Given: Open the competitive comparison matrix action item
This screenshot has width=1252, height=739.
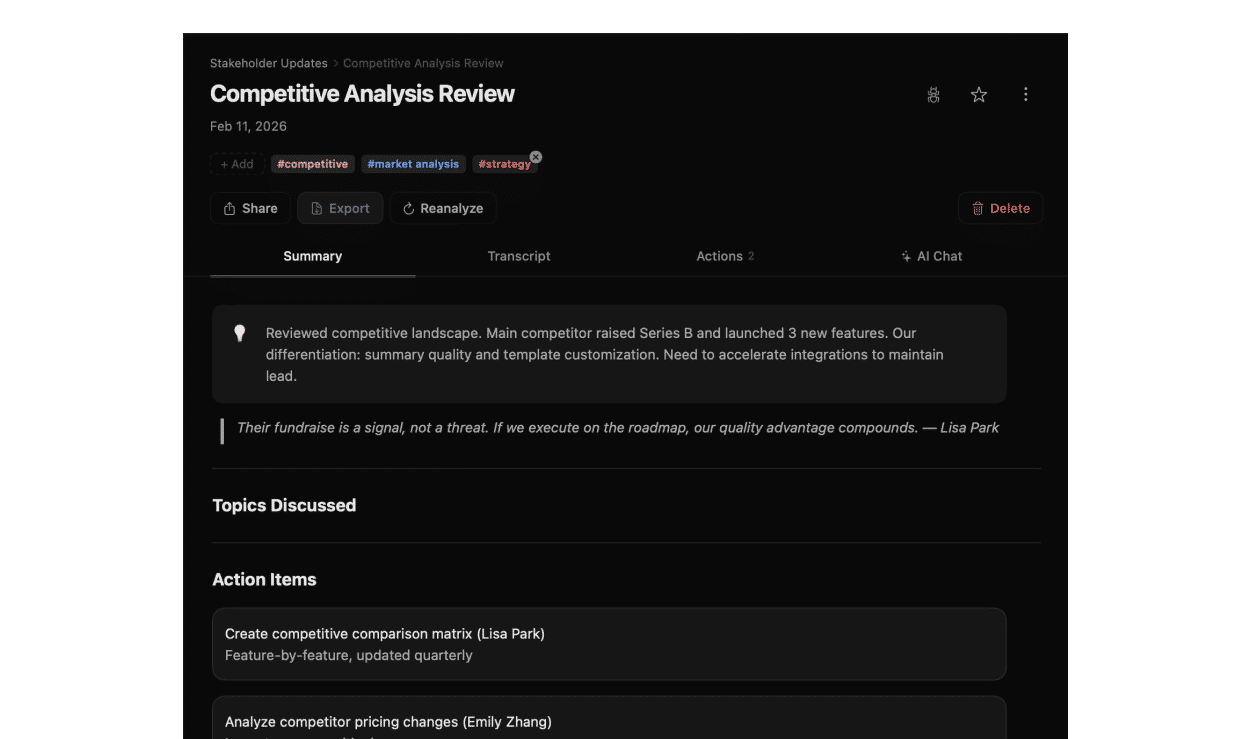Looking at the screenshot, I should (x=609, y=644).
